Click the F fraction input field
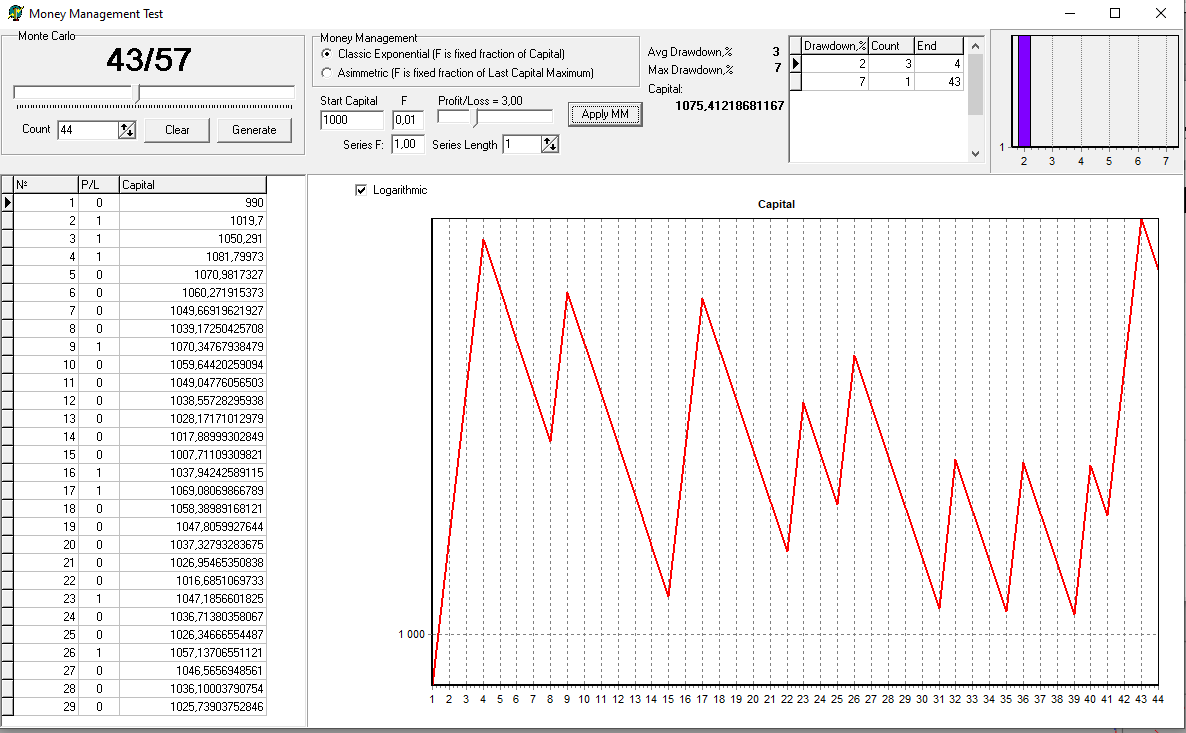 click(x=408, y=120)
